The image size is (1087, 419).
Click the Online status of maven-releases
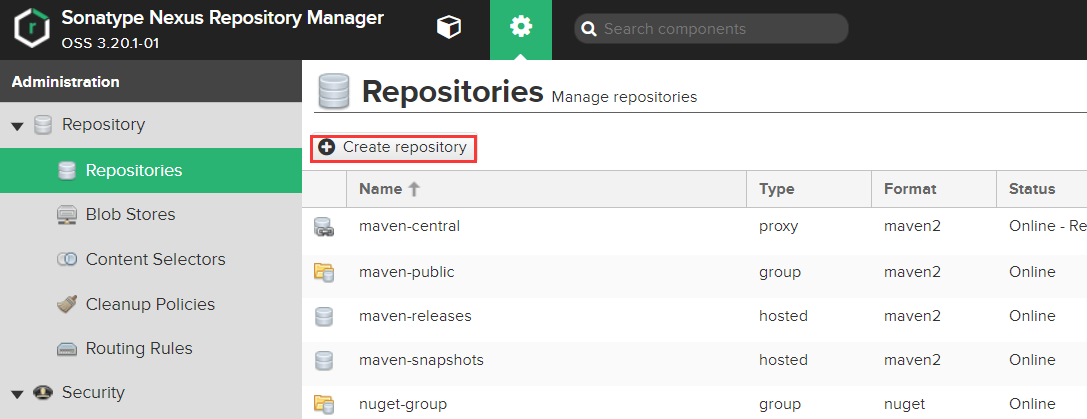click(1032, 316)
